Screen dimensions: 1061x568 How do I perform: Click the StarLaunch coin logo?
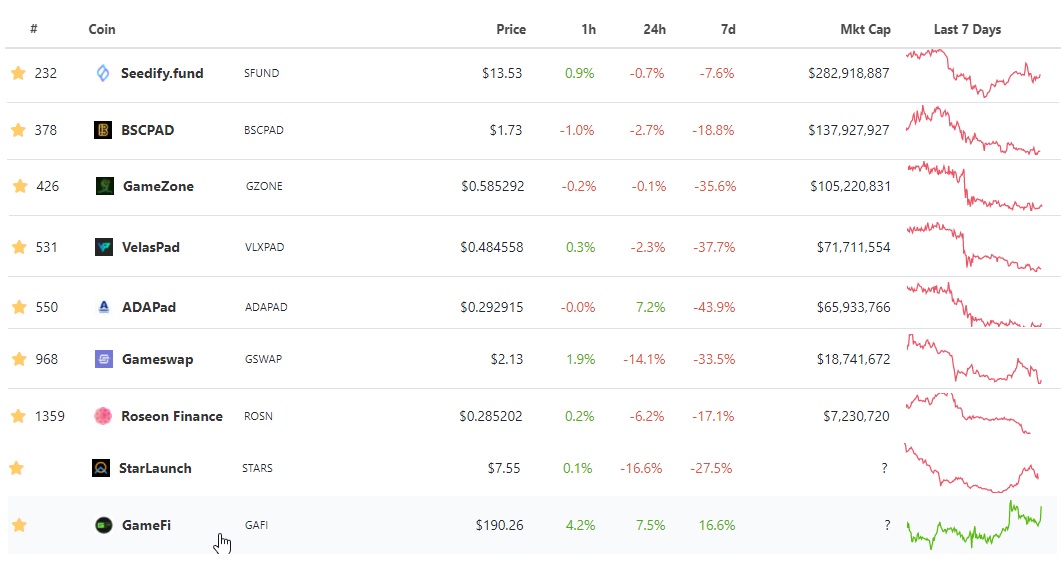point(101,468)
